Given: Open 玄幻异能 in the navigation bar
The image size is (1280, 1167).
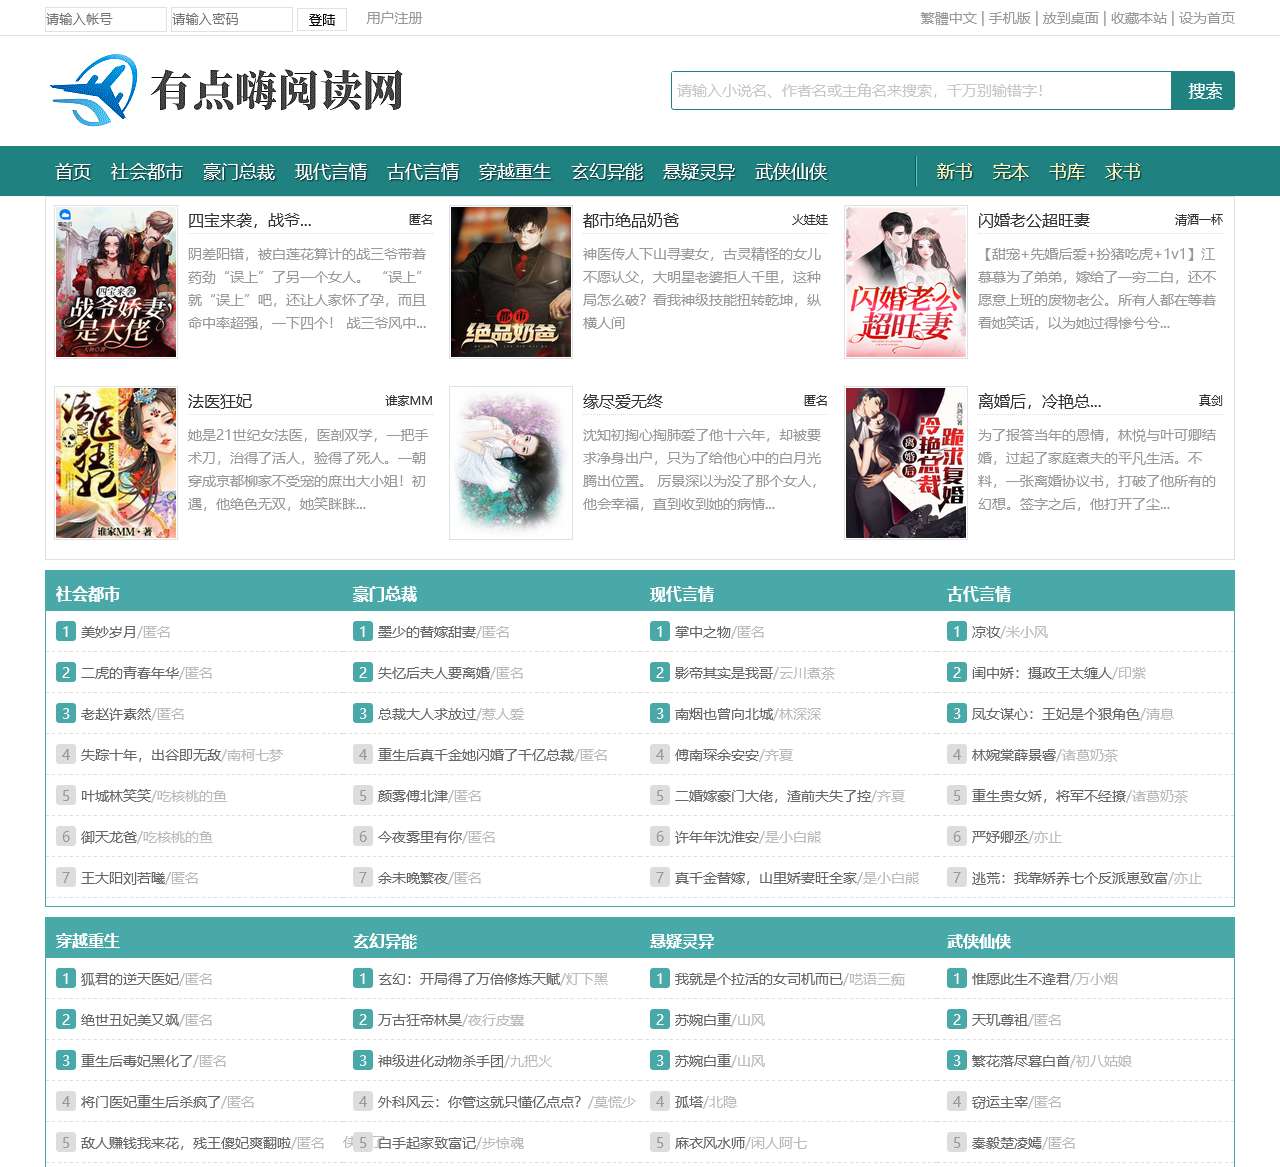Looking at the screenshot, I should point(607,172).
